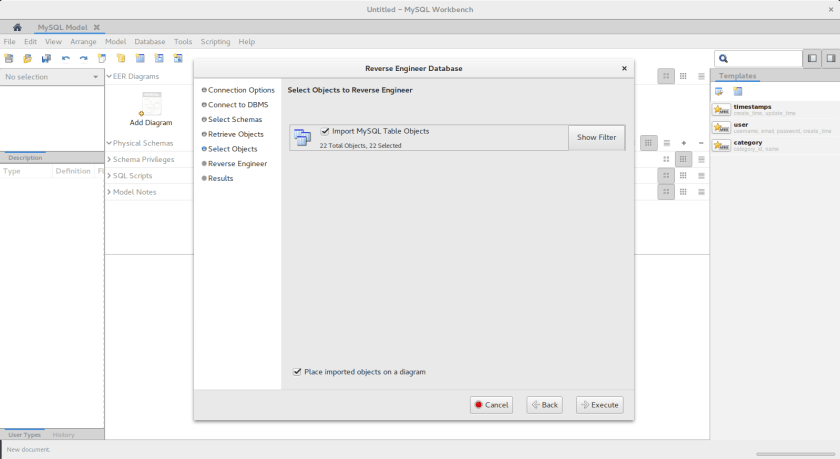Uncheck Place imported objects on a diagram
Screen dimensions: 840x459
[x=297, y=372]
